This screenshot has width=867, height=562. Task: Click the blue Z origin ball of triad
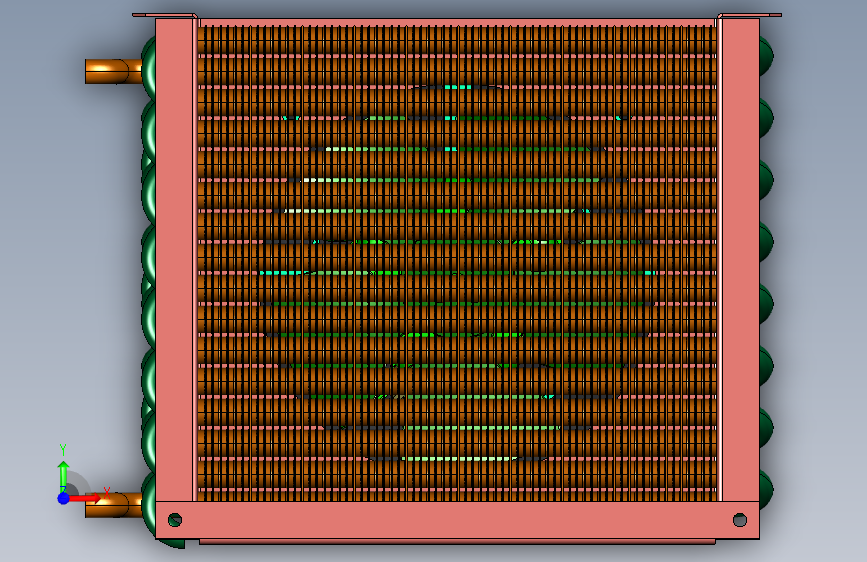click(x=63, y=498)
